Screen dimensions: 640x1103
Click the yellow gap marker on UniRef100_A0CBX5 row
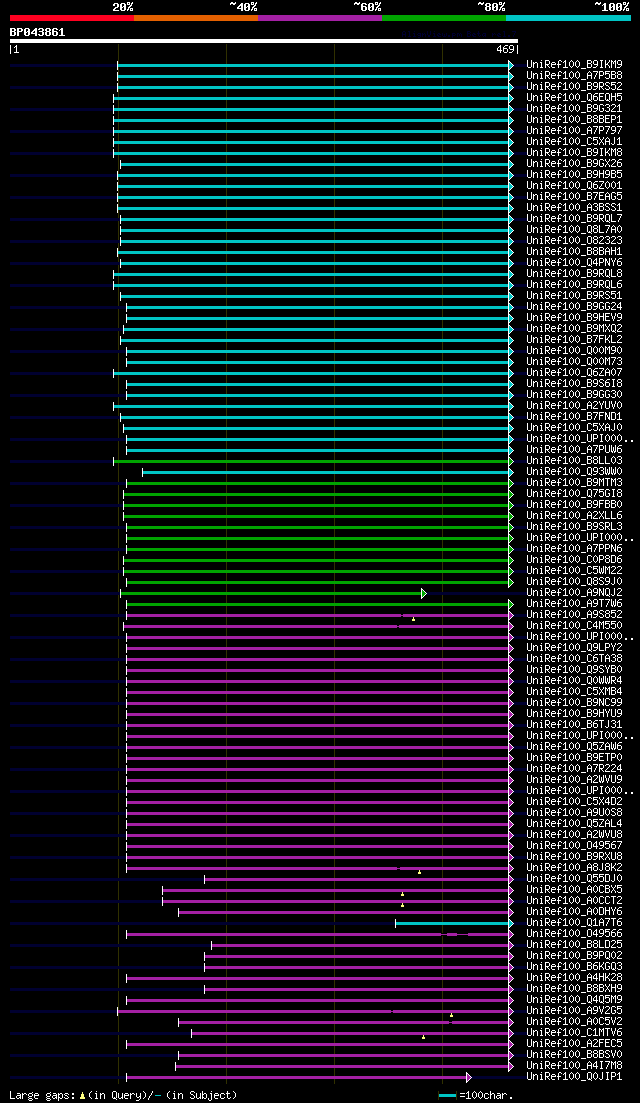402,894
